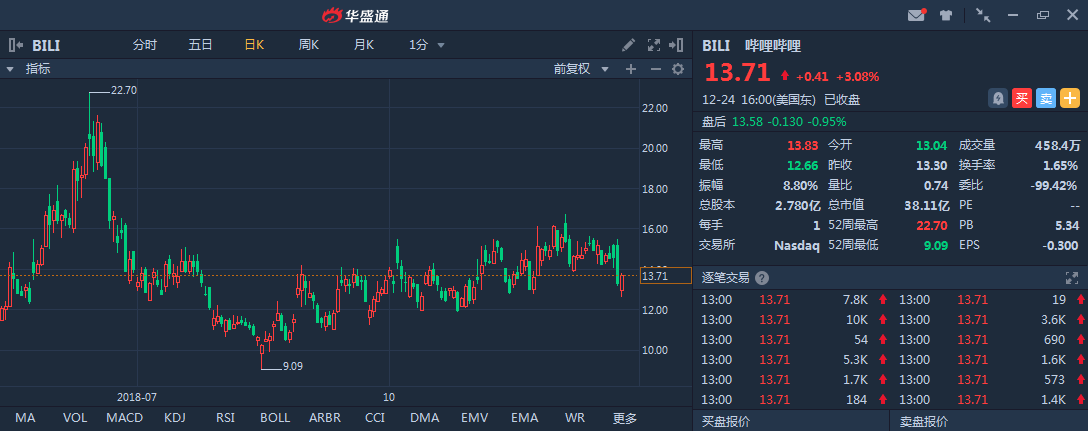Image resolution: width=1088 pixels, height=431 pixels.
Task: Expand the 指标 indicators panel
Action: pyautogui.click(x=10, y=69)
